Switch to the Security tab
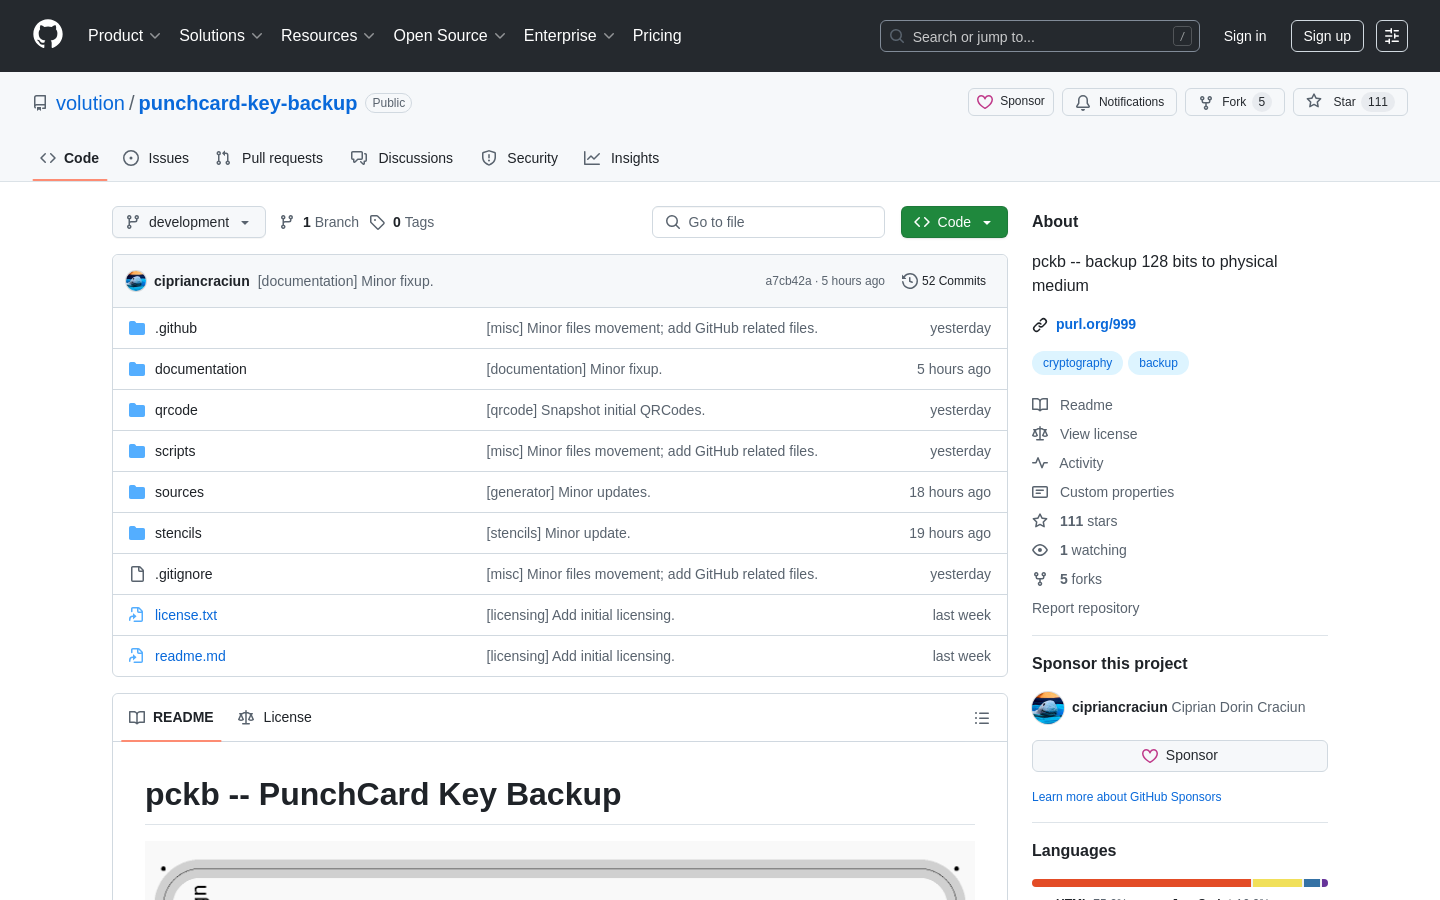Screen dimensions: 1440x900 [x=520, y=158]
